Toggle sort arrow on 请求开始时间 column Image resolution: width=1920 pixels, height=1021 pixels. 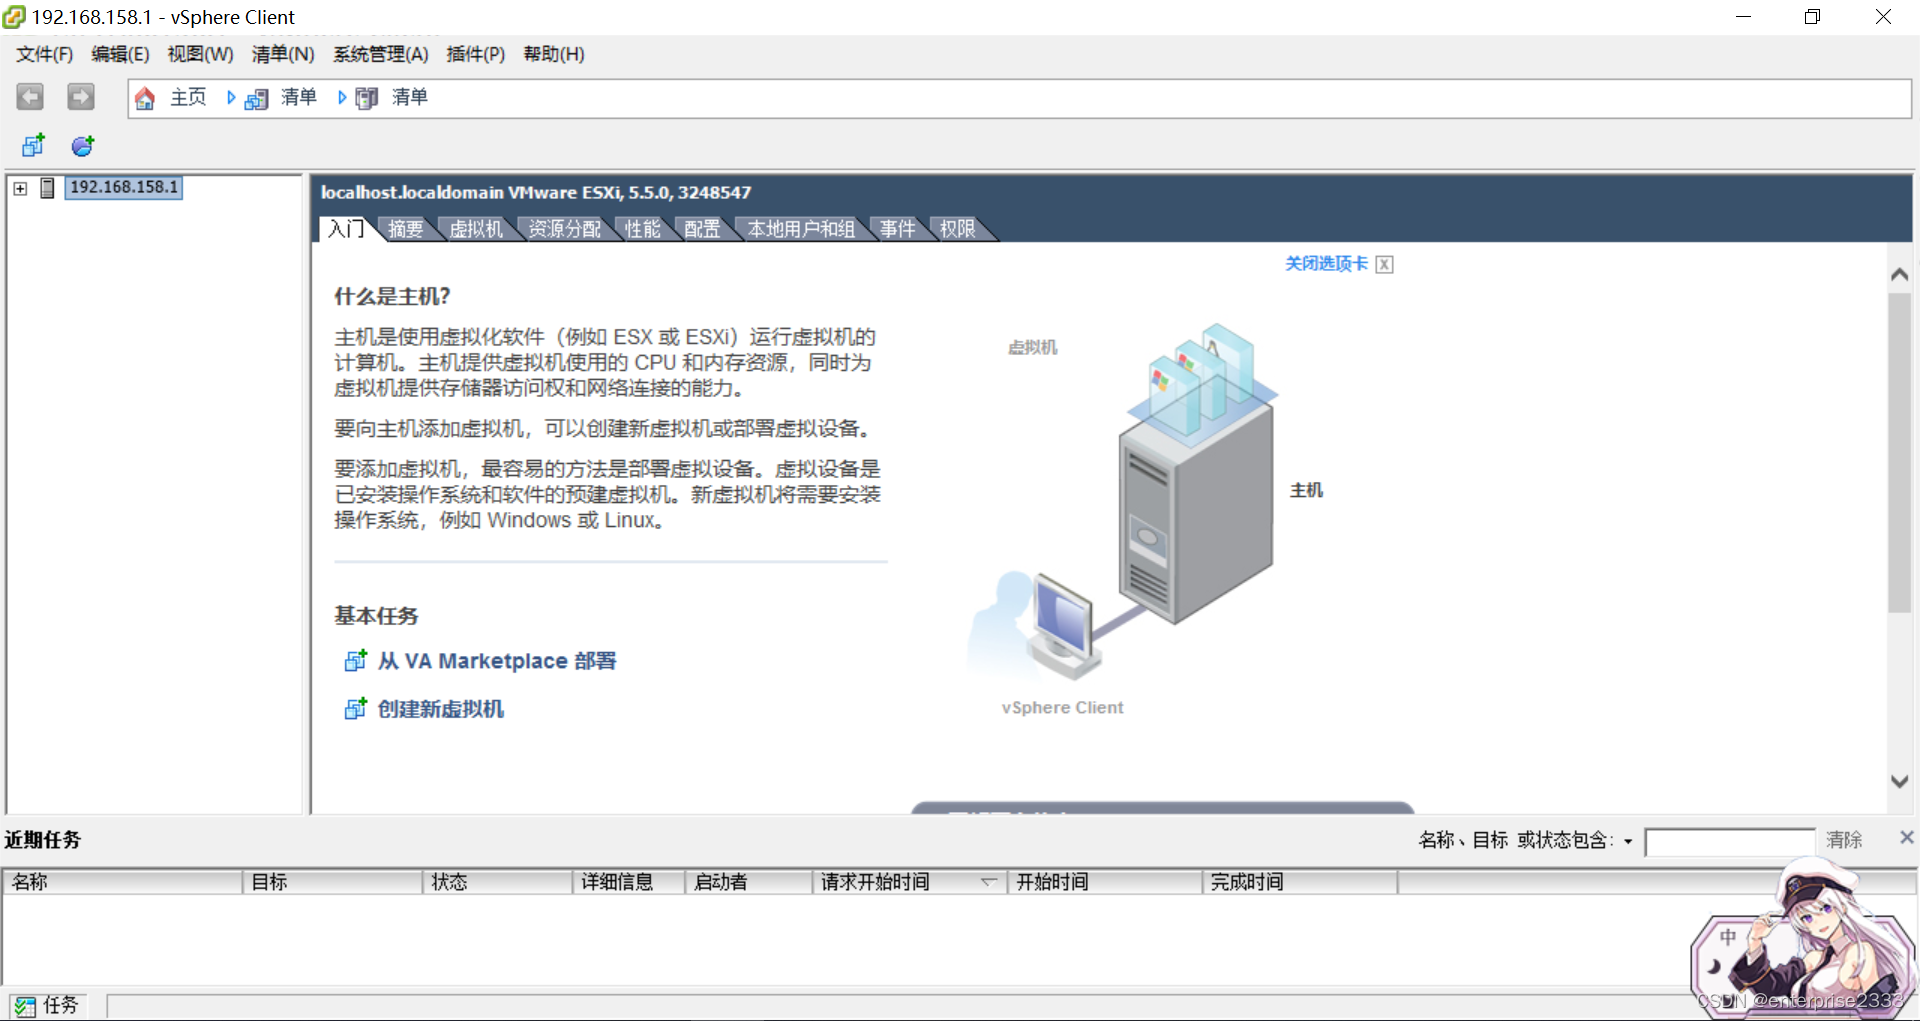pos(988,881)
